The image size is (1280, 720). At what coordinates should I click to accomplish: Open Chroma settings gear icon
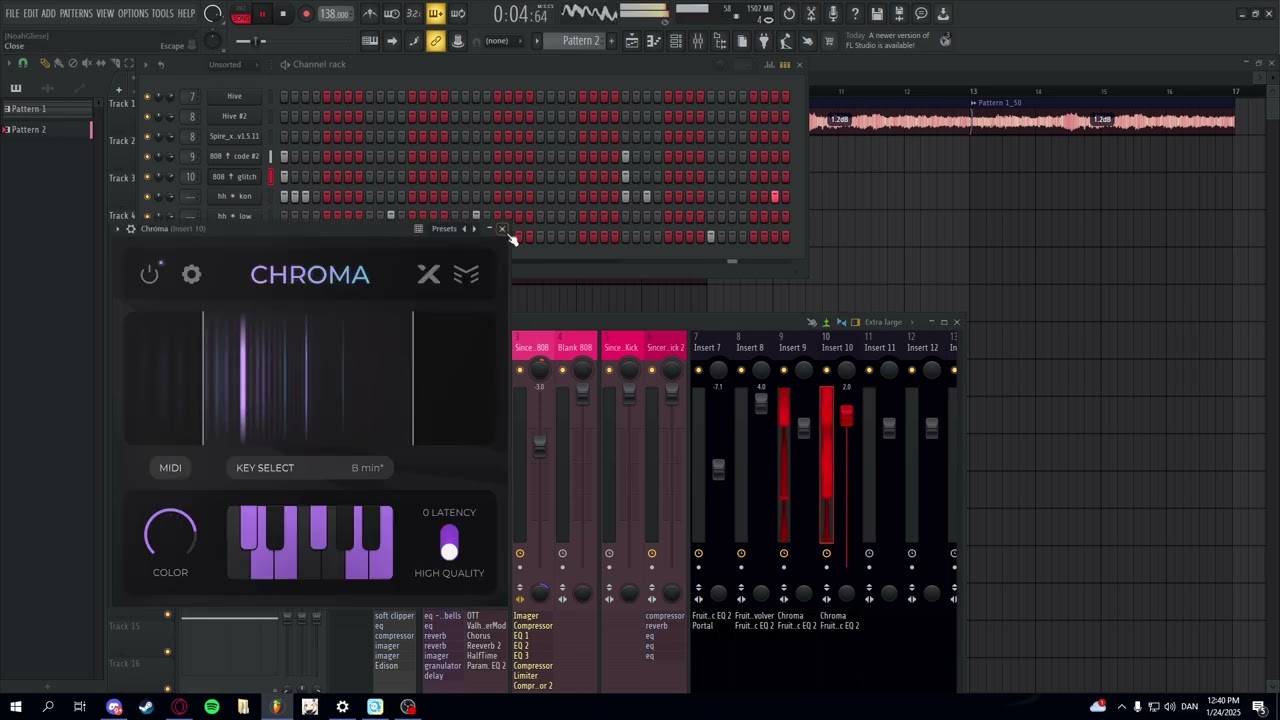click(x=191, y=274)
